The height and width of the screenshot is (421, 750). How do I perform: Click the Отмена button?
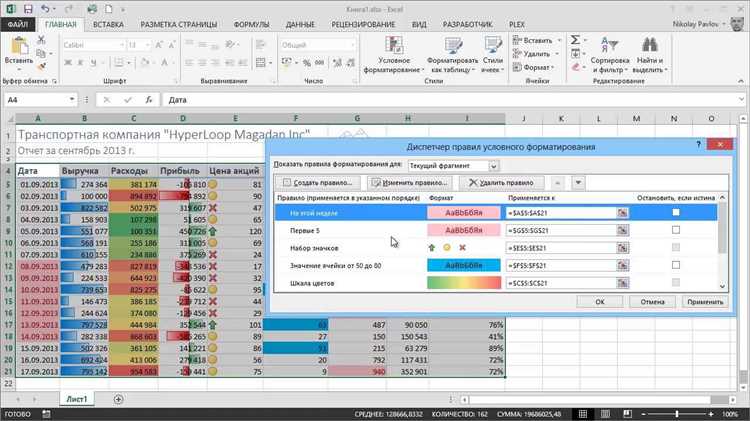652,302
